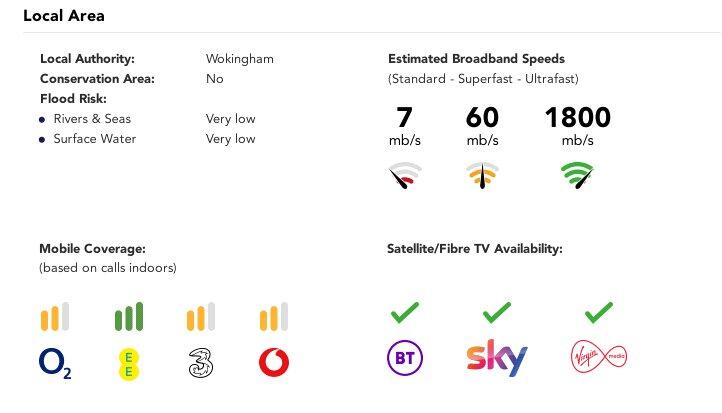Click the green checkmark above BT
The width and height of the screenshot is (722, 413).
pos(404,314)
